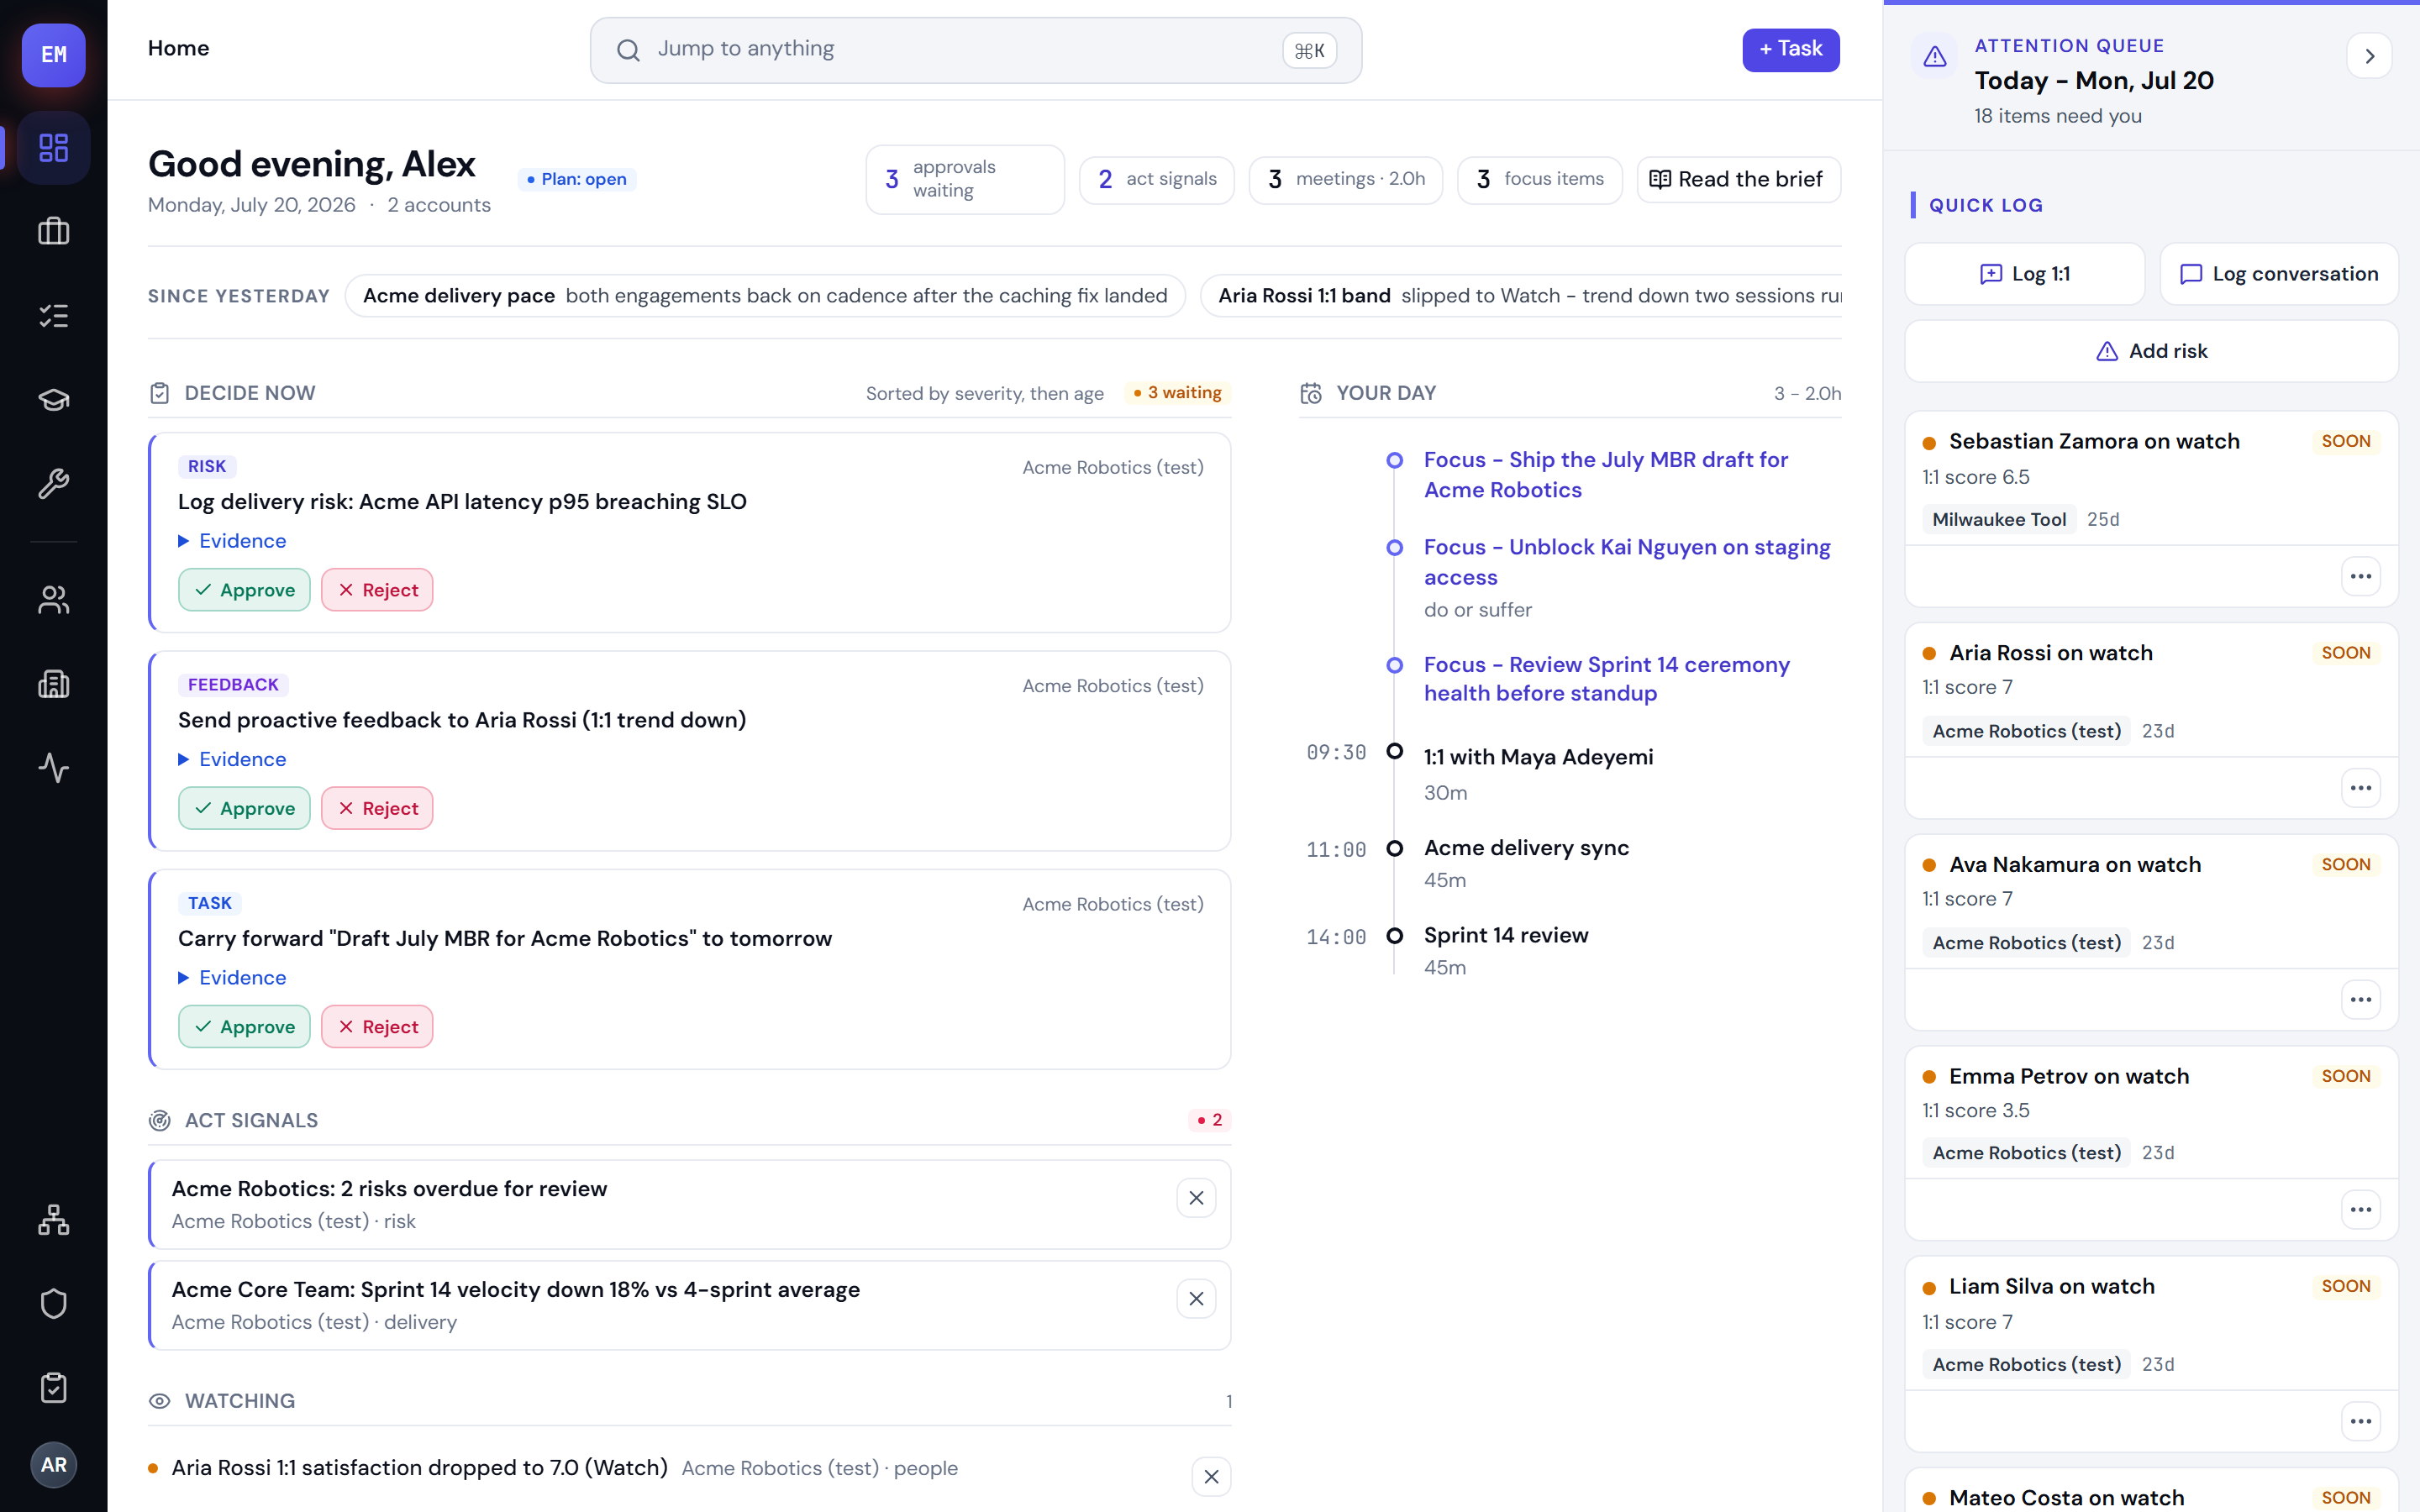Expand Evidence for Carry forward MBR task
This screenshot has height=1512, width=2420.
pyautogui.click(x=232, y=978)
